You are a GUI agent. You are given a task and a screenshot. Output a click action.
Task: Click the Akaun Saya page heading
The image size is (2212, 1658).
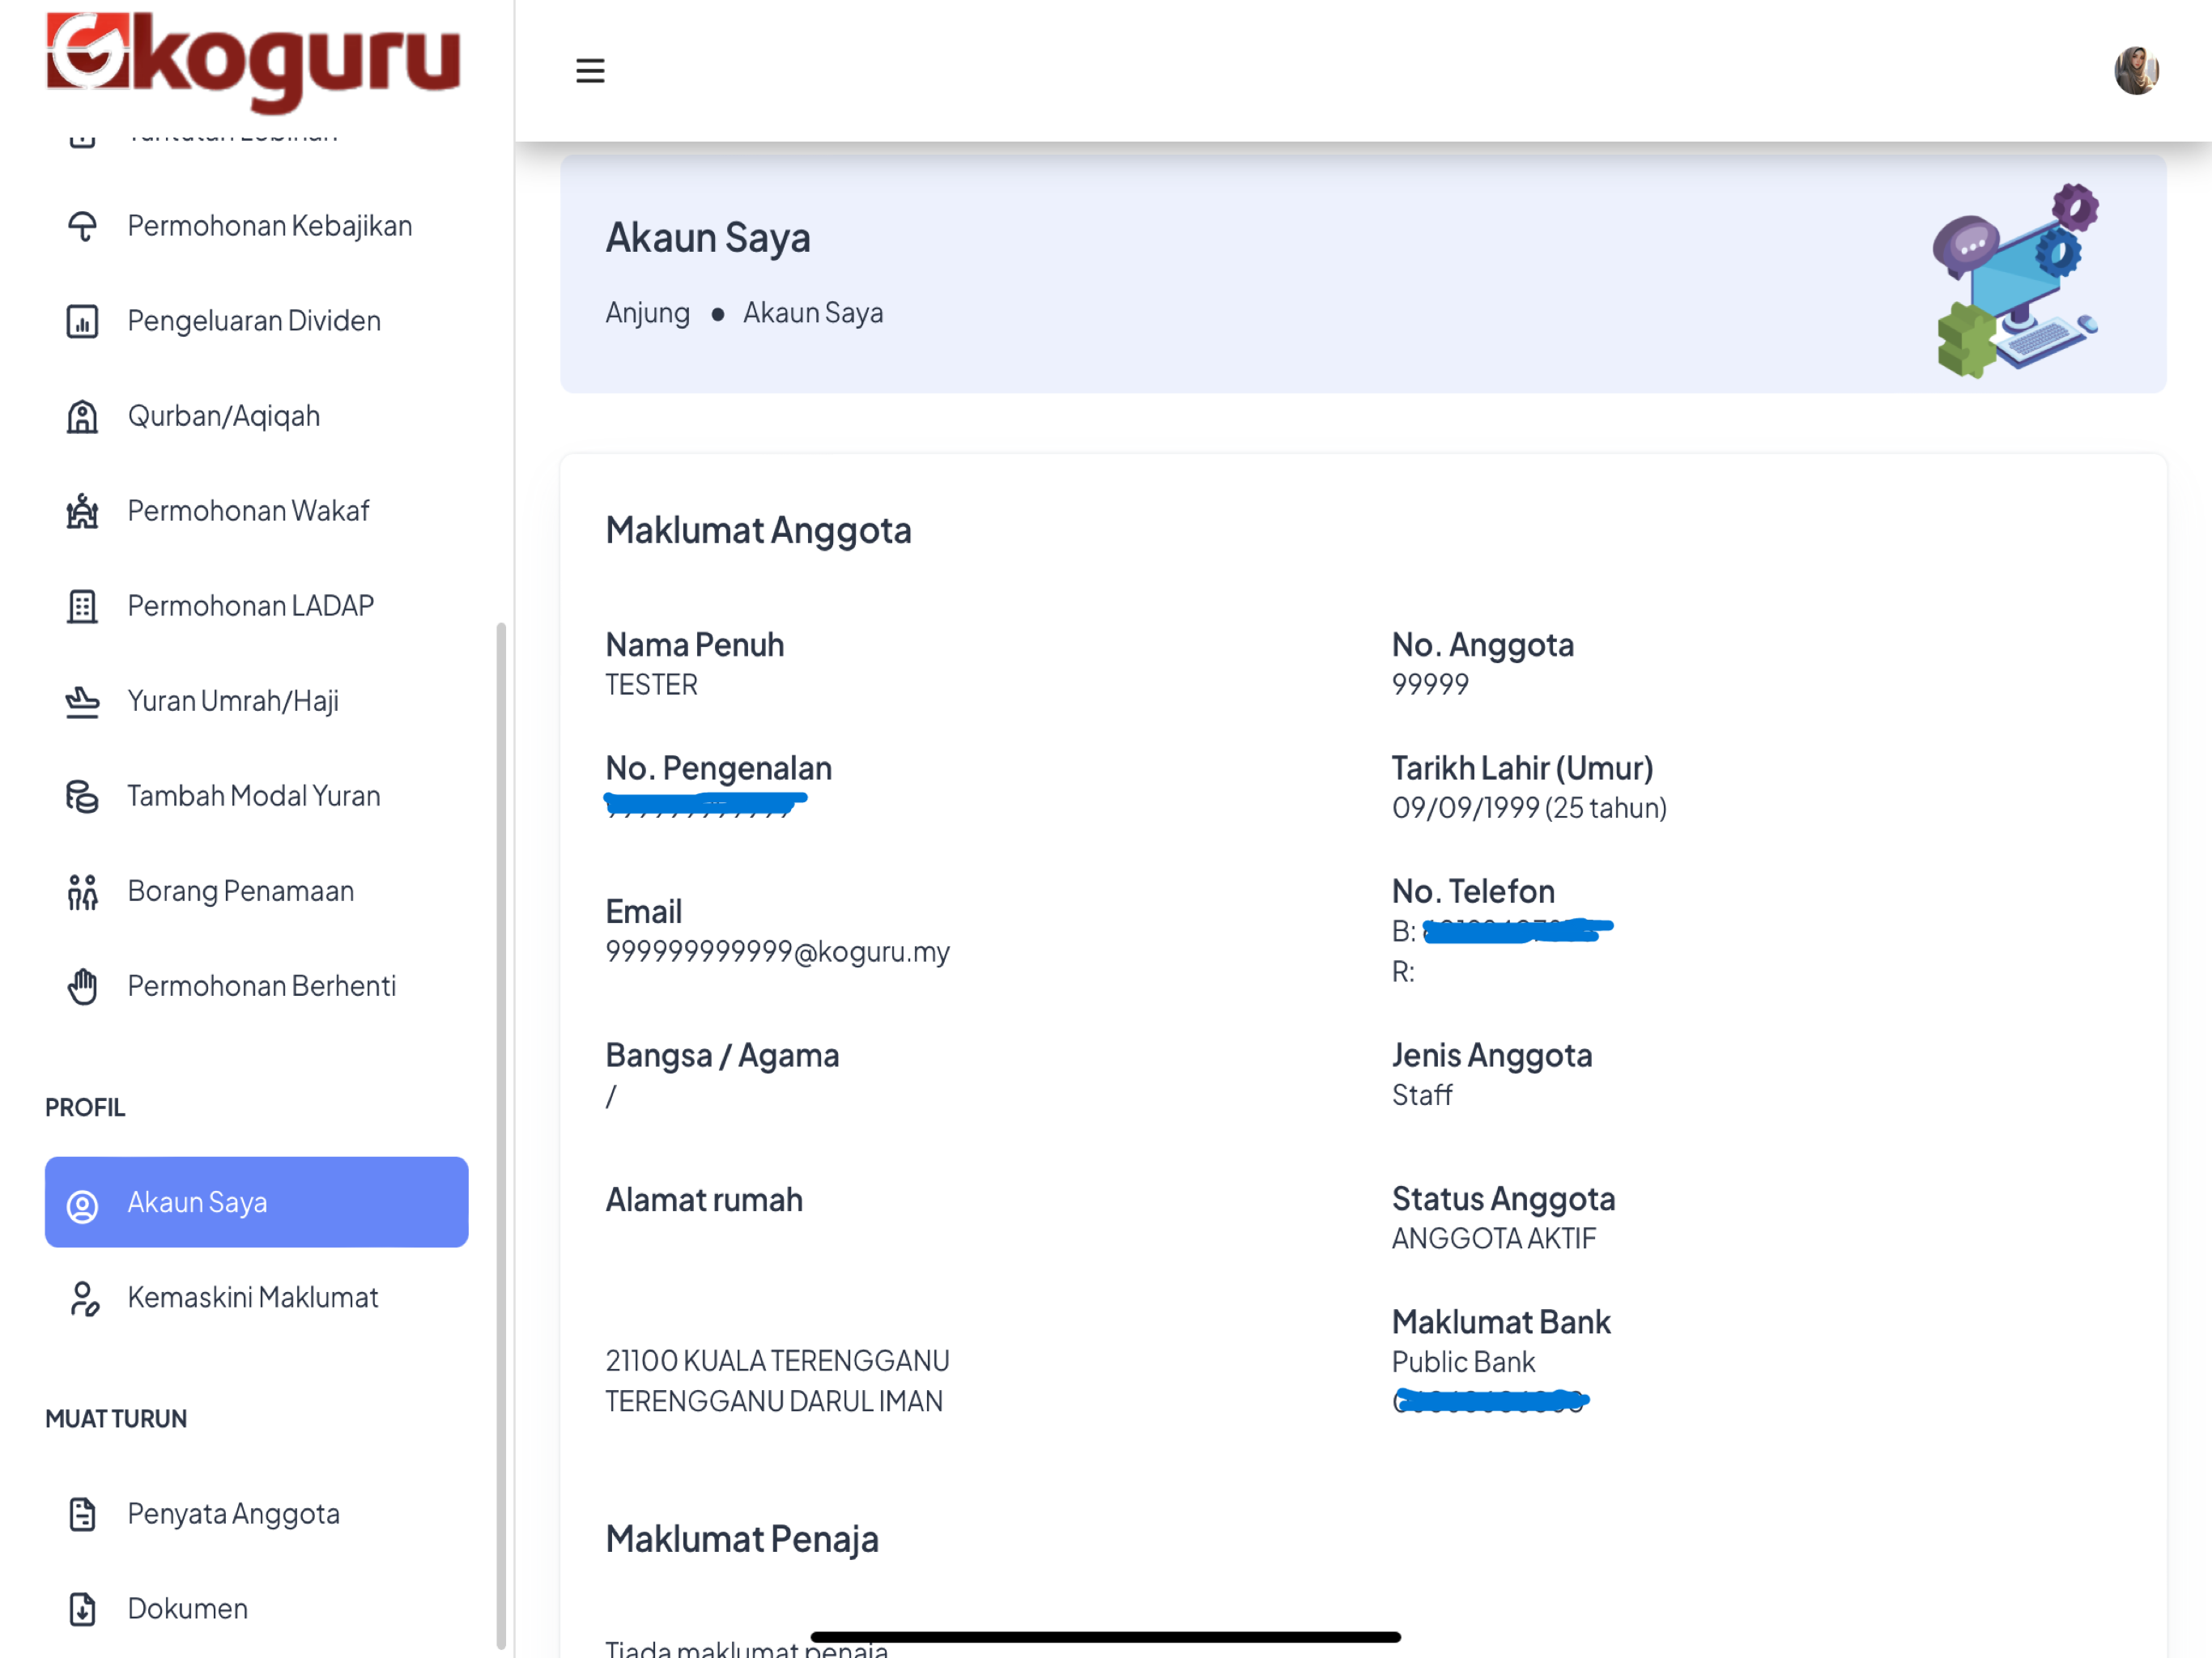[x=708, y=238]
